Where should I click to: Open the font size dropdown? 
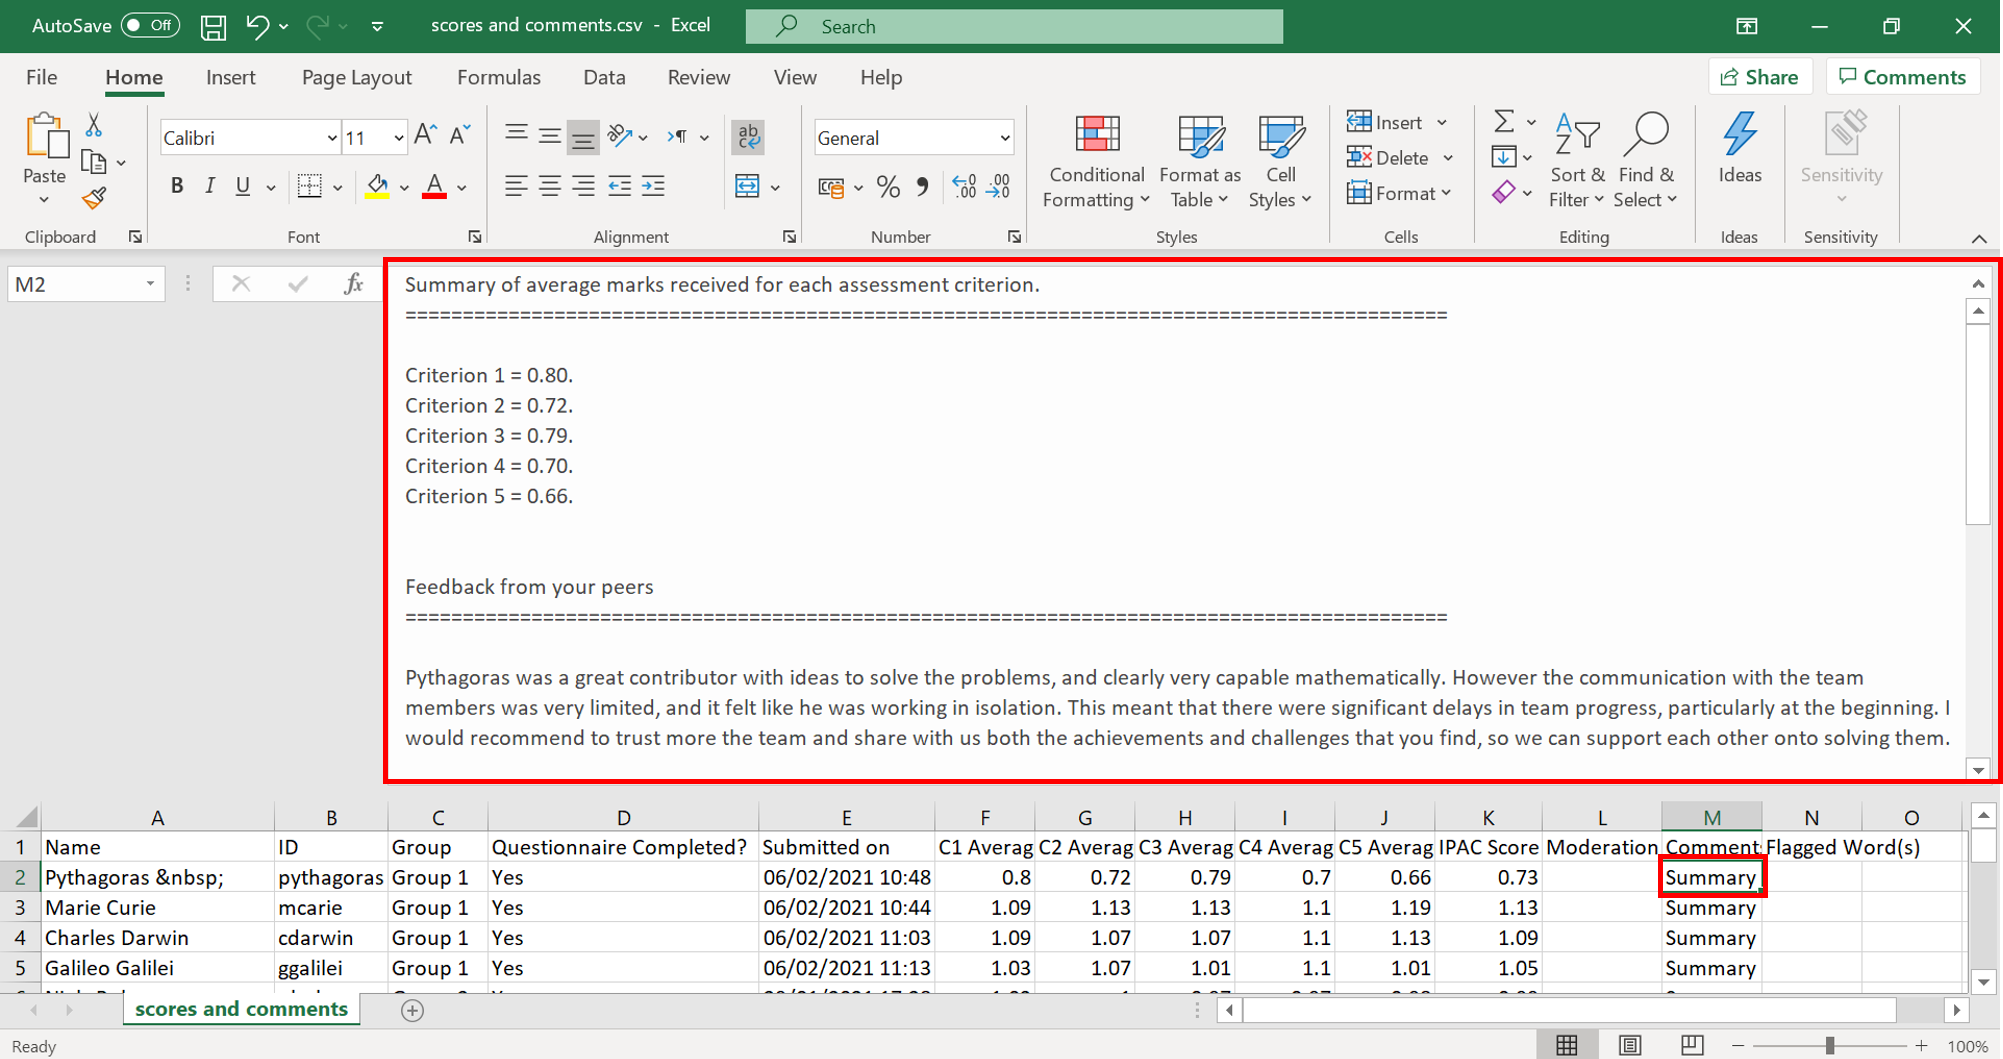click(398, 138)
